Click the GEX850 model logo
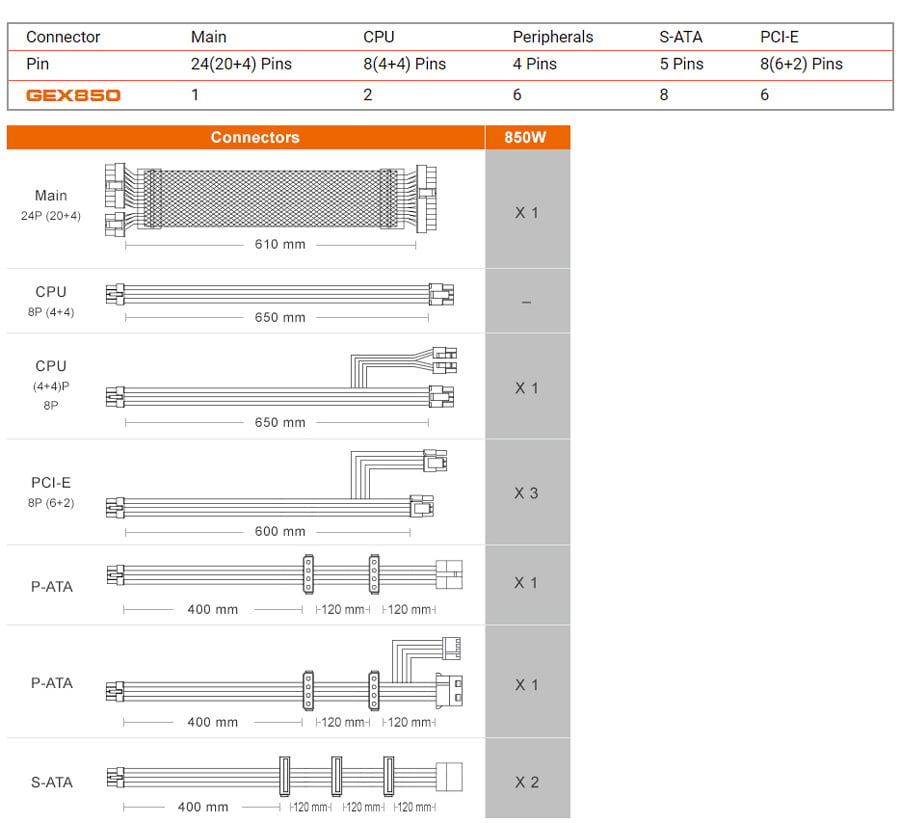The image size is (900, 823). 73,95
